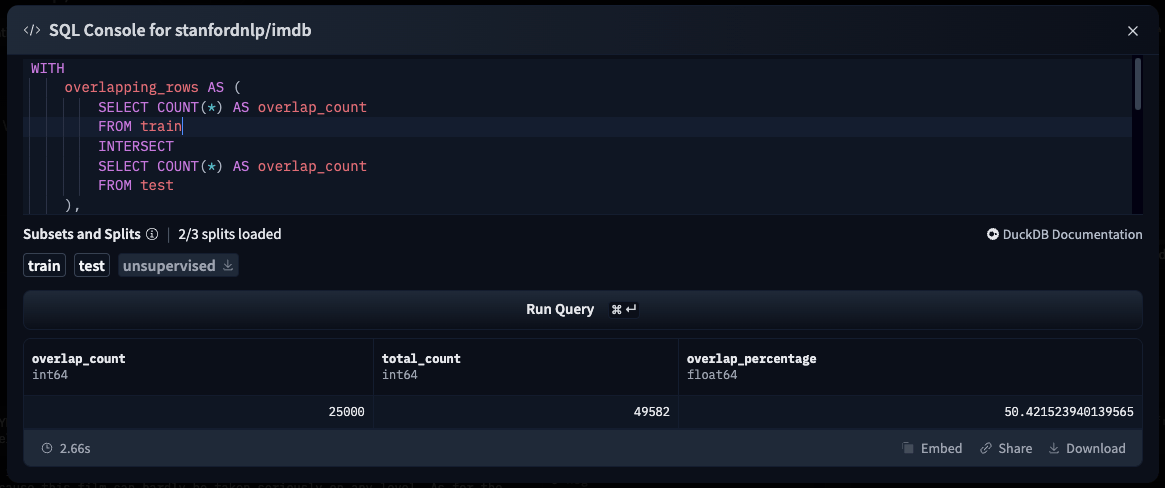
Task: Toggle the test split chip
Action: click(92, 266)
